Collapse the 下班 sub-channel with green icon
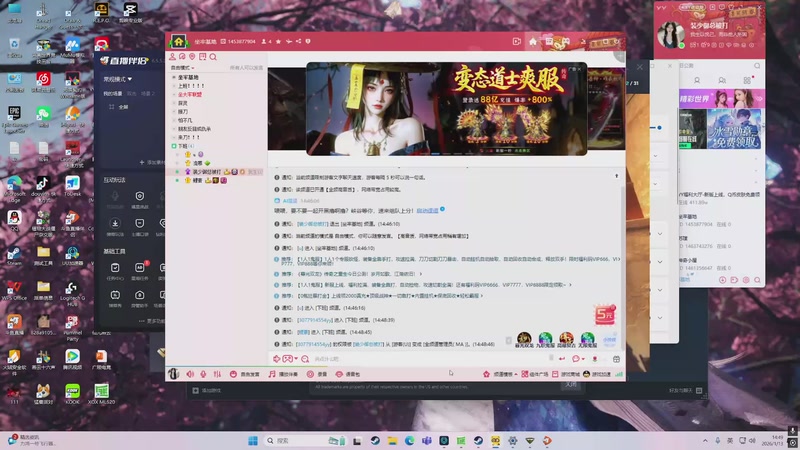 tap(174, 146)
